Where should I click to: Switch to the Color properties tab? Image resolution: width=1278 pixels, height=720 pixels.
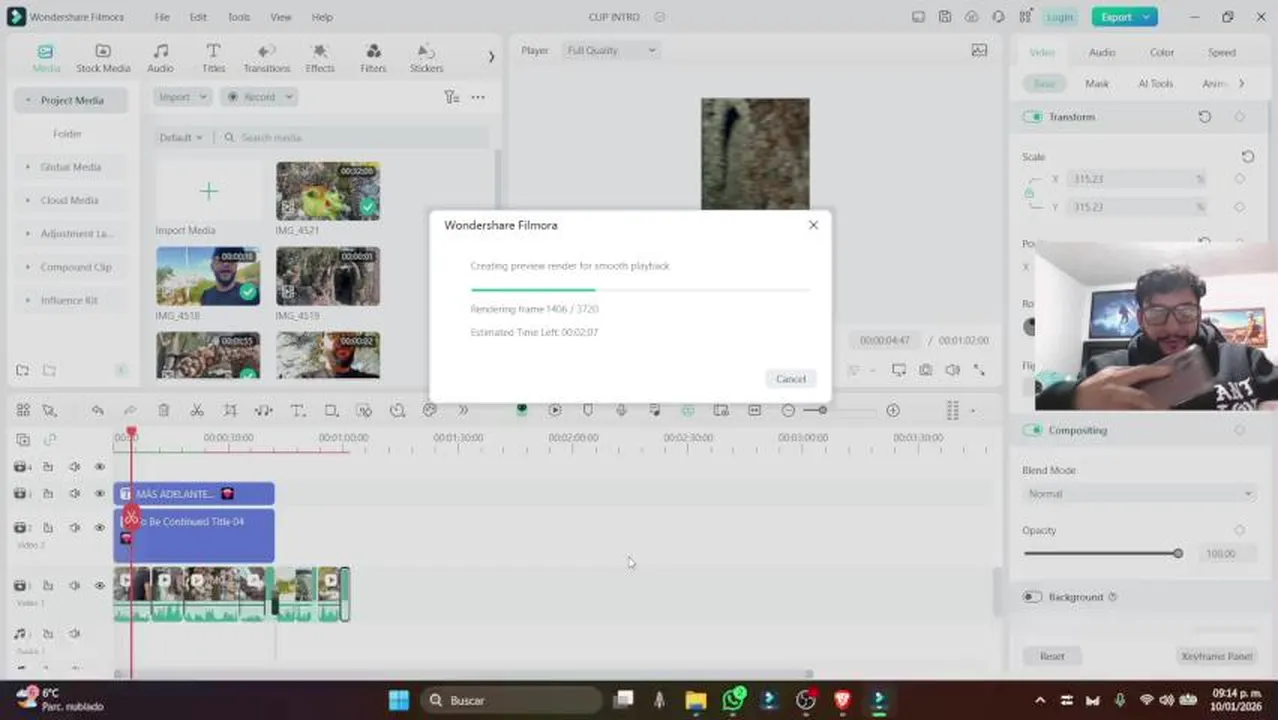click(1162, 52)
